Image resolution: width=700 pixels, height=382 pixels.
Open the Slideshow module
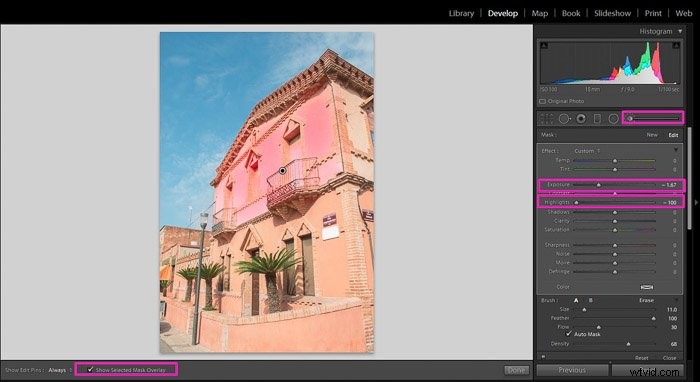(x=612, y=13)
